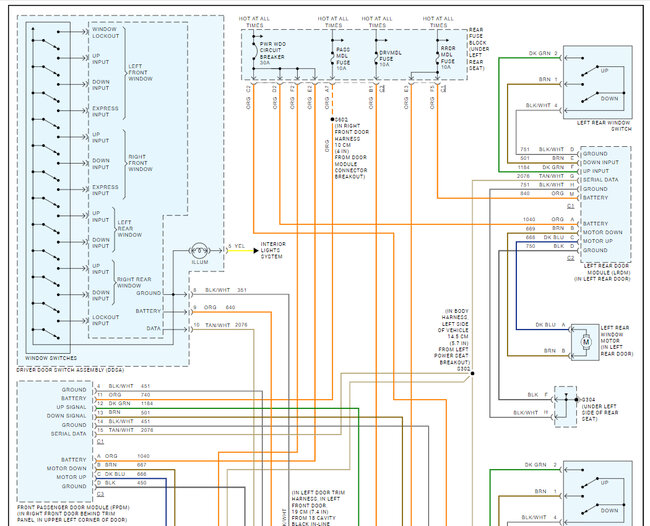Click the INTERIOR LIGHTS SYSTEM text
Viewport: 650px width, 526px height.
pyautogui.click(x=273, y=250)
